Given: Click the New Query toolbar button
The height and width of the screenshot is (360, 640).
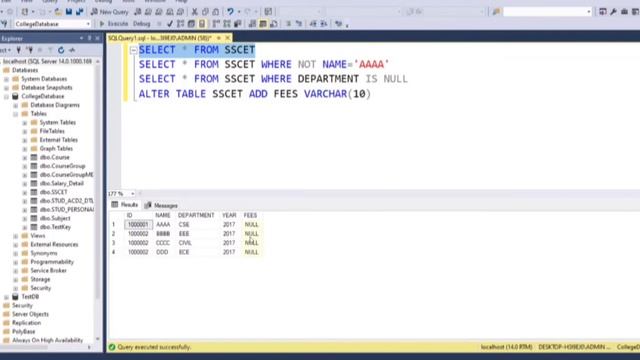Looking at the screenshot, I should (x=109, y=12).
